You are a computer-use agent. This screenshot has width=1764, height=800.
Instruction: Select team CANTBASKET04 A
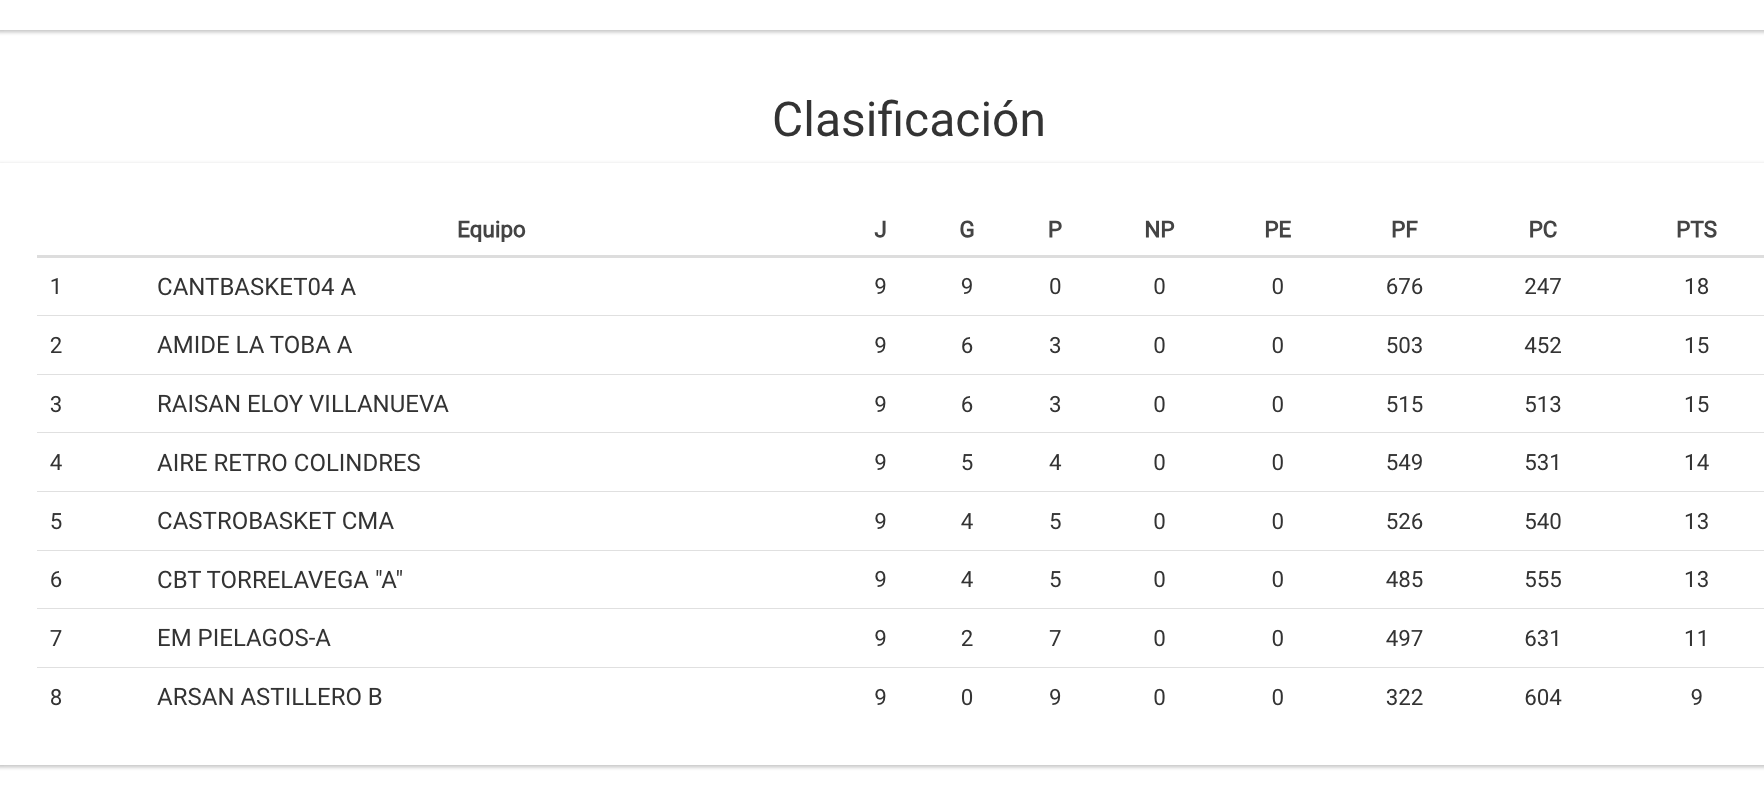point(256,287)
